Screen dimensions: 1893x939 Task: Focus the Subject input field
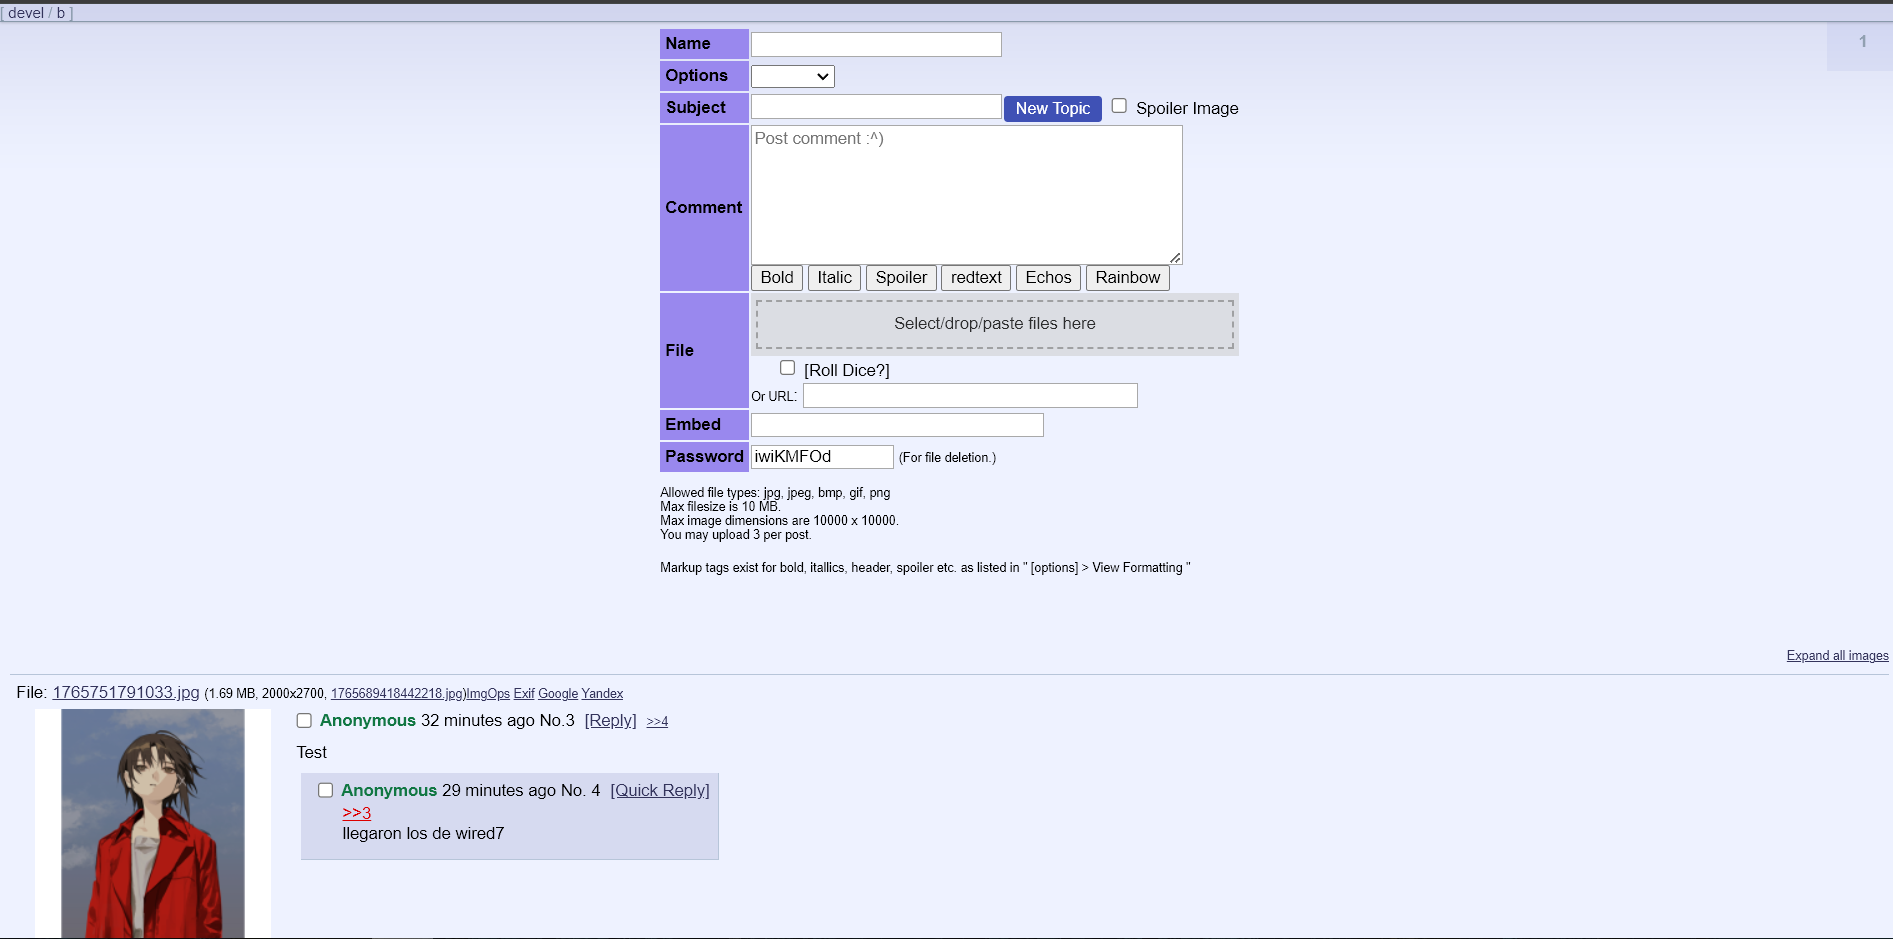(875, 107)
